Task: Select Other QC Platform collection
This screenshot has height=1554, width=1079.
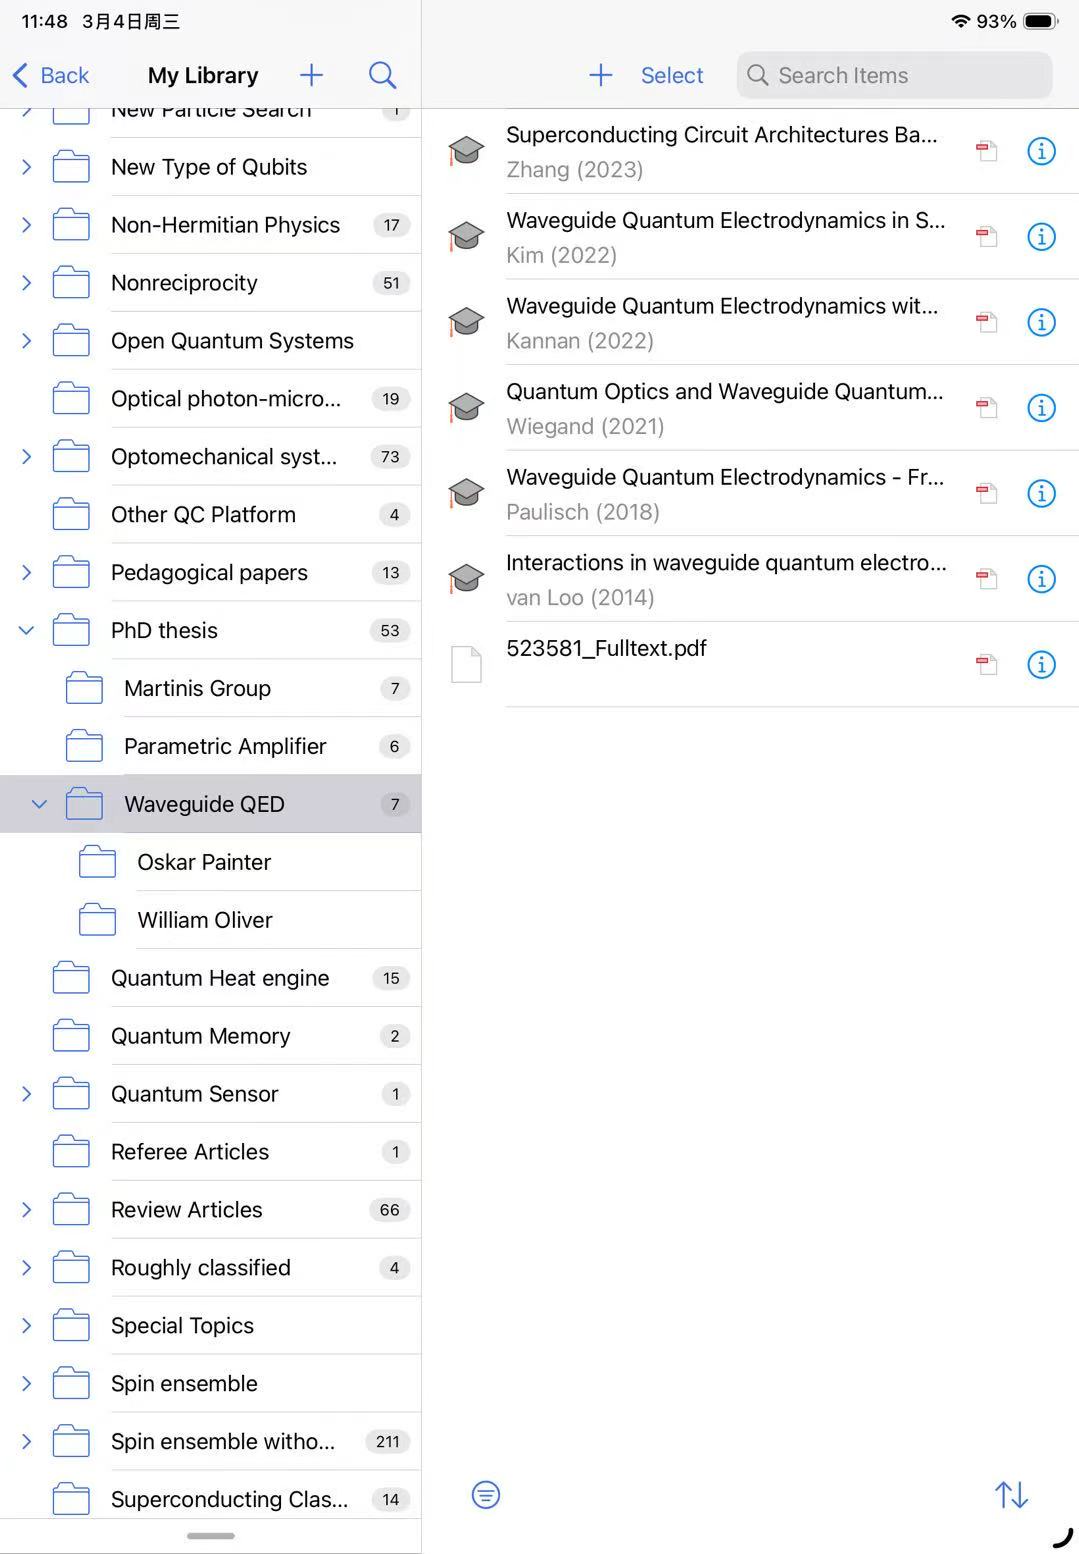Action: 210,515
